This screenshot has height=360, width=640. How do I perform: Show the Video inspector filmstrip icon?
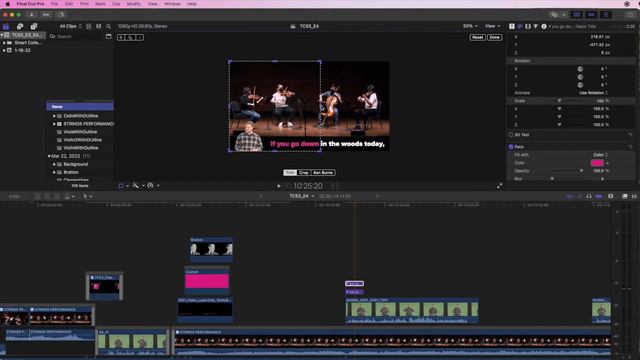528,26
